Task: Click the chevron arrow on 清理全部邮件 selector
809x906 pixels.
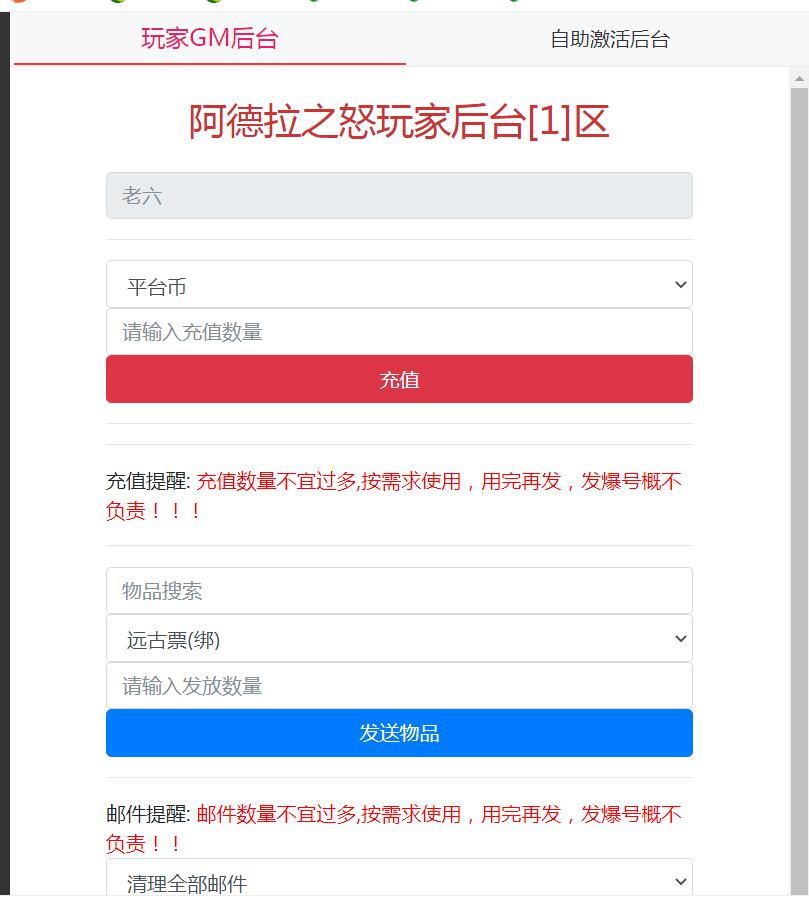Action: tap(681, 882)
